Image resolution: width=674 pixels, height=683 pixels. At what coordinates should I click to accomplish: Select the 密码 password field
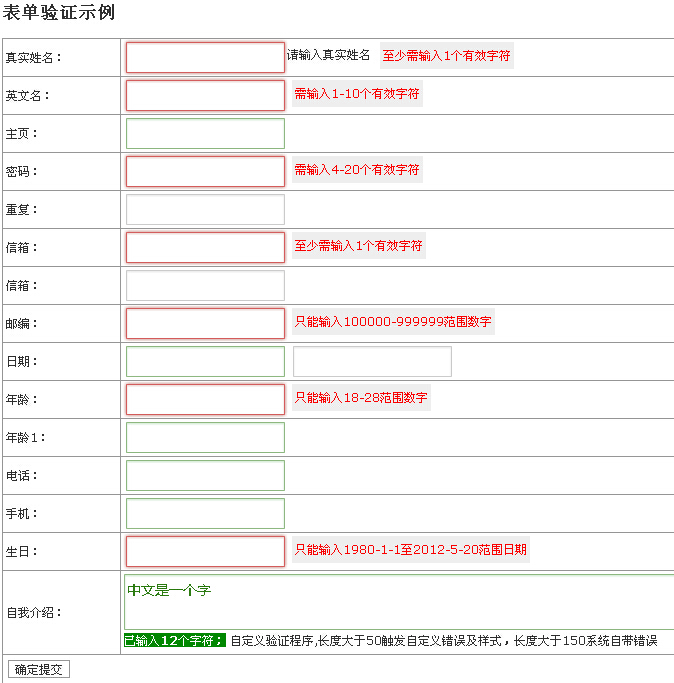point(205,171)
